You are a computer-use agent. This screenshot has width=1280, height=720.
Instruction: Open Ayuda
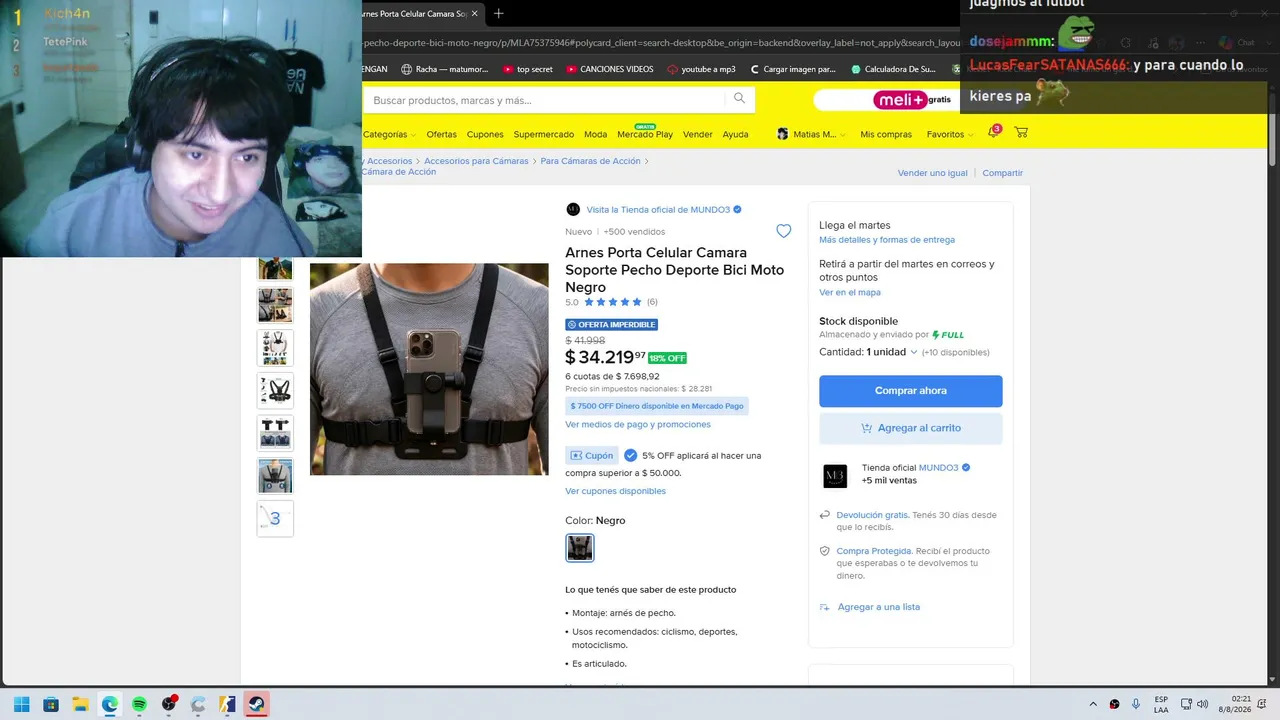pos(735,134)
